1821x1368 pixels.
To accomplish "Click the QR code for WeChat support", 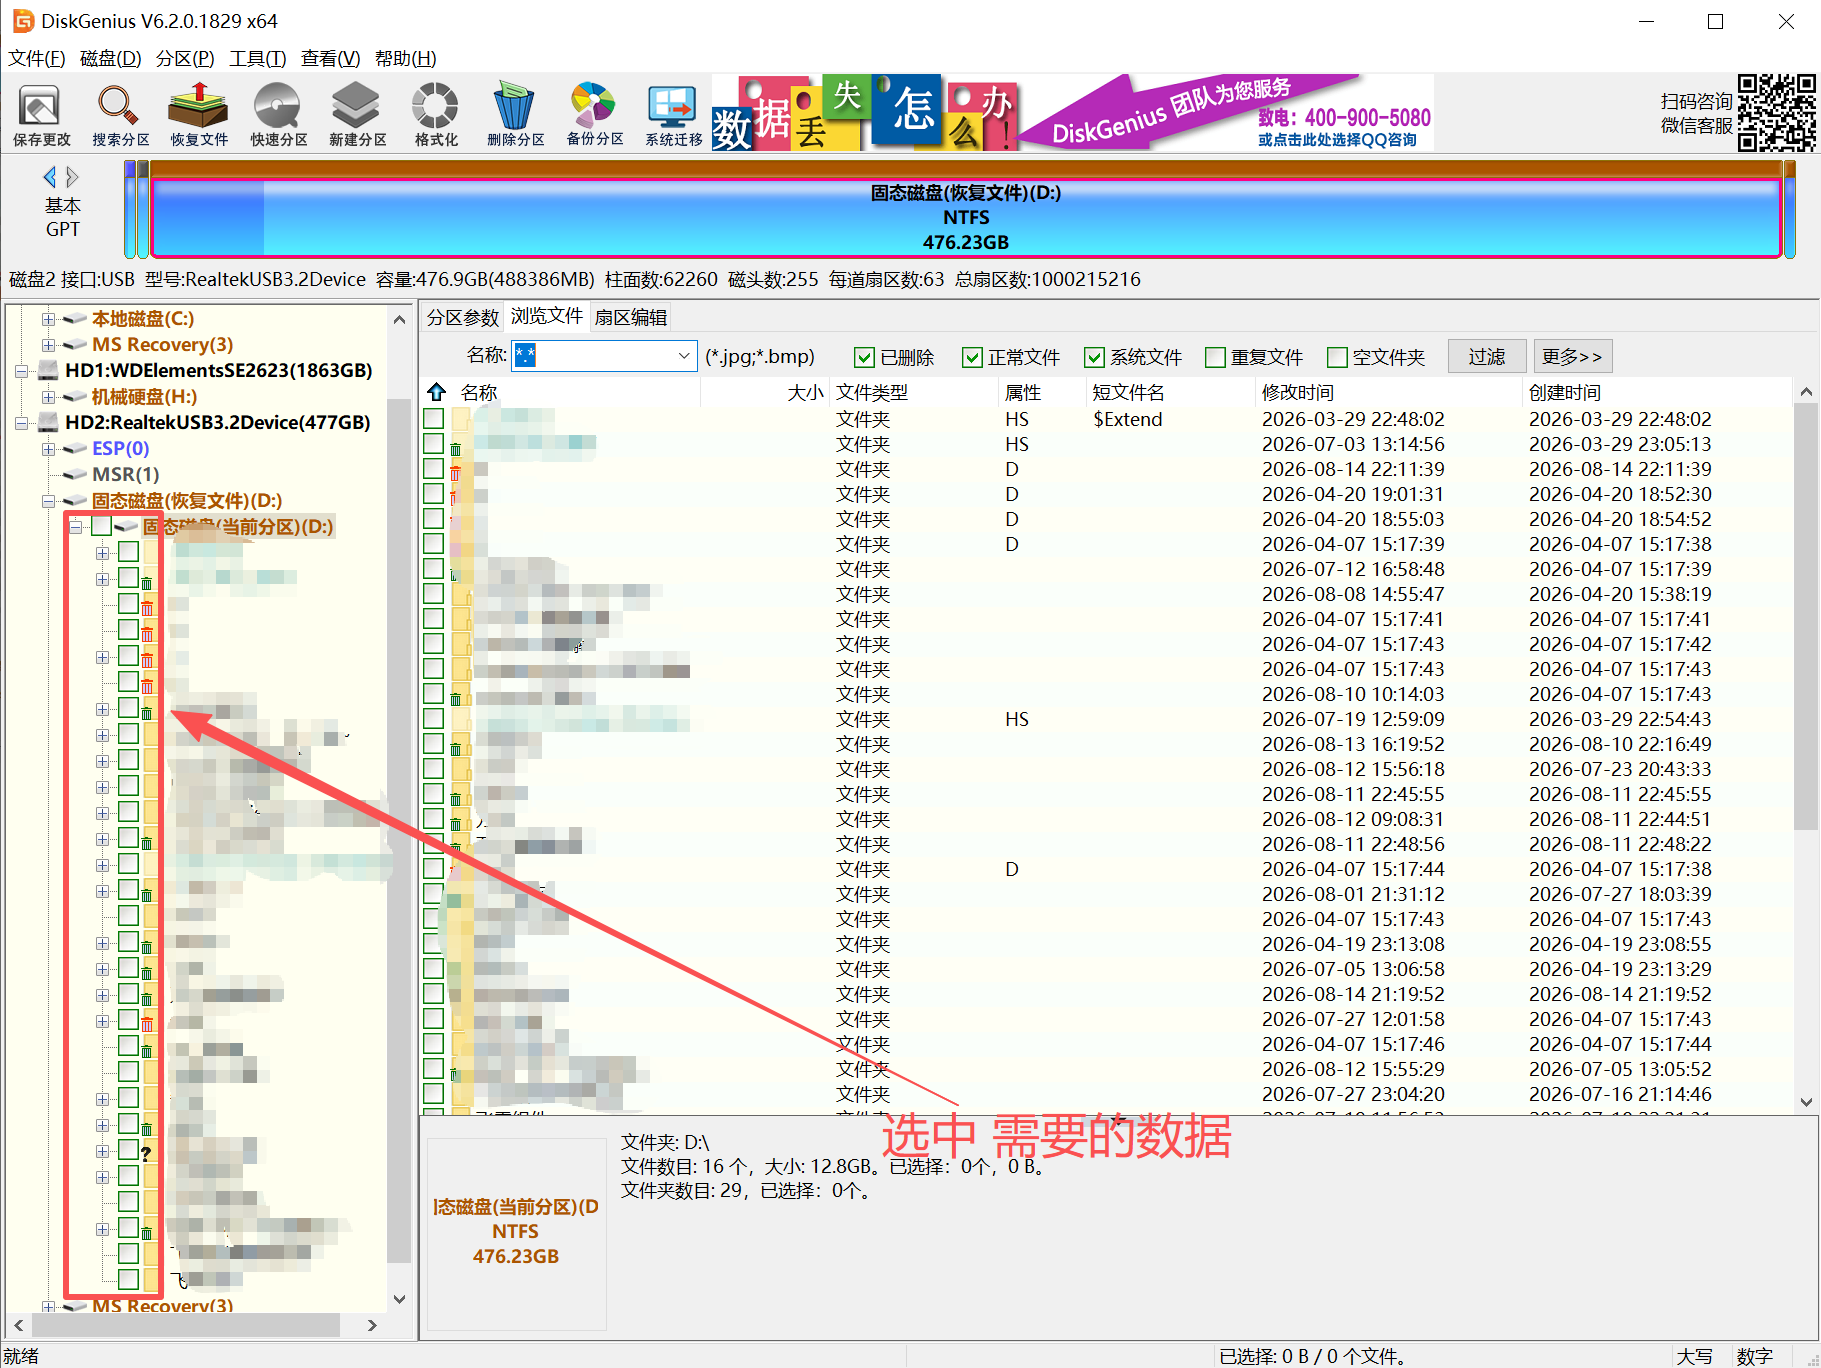I will [1776, 112].
